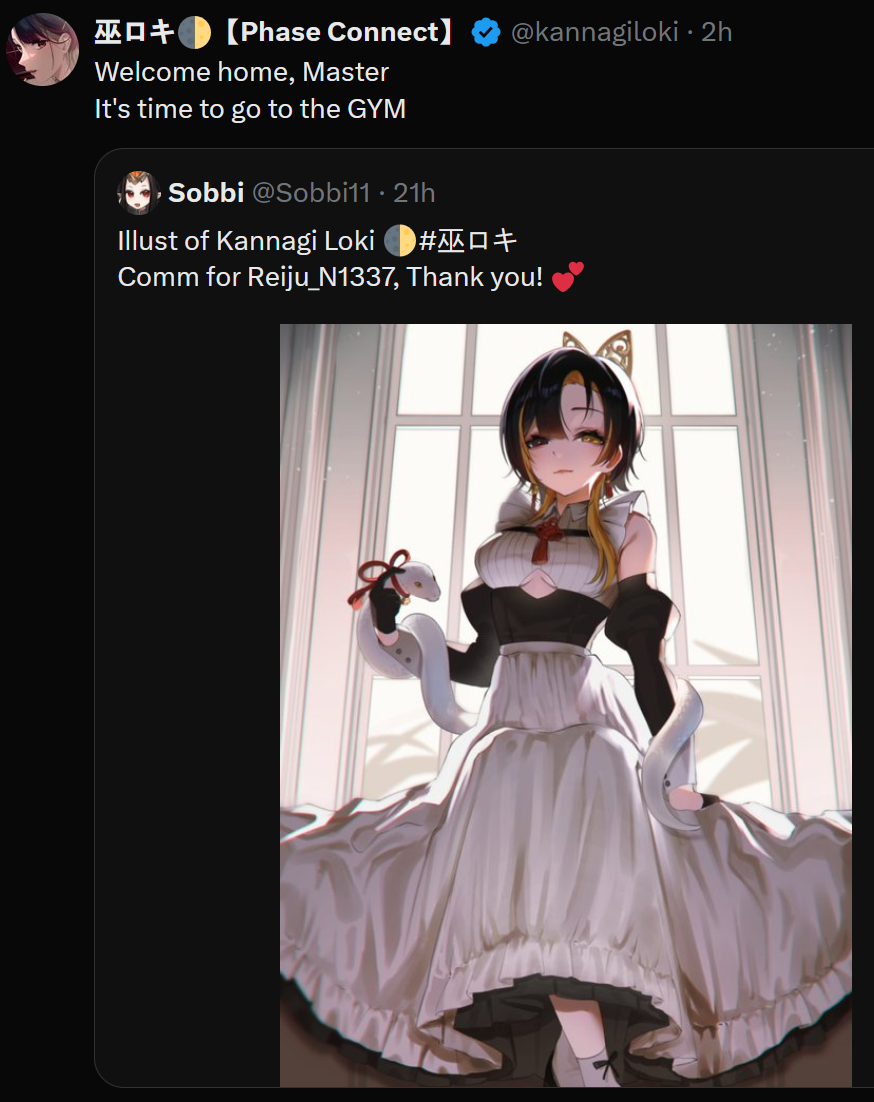Open Sobbi's small avatar in quoted tweet
Screen dimensions: 874x1102
138,193
